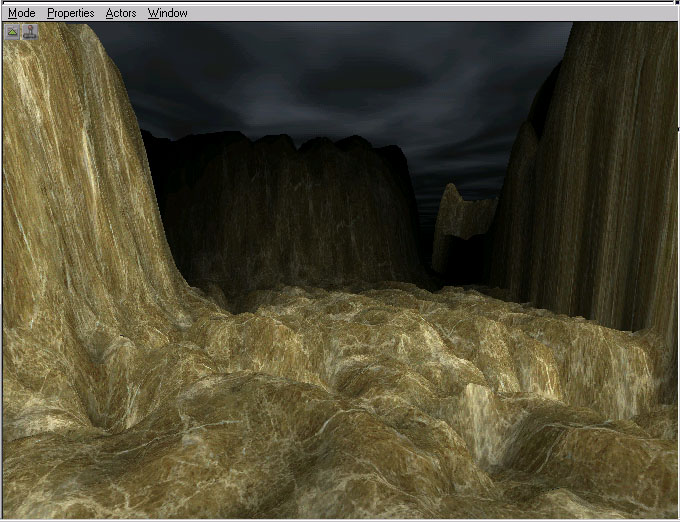Open the Window menu

(167, 13)
